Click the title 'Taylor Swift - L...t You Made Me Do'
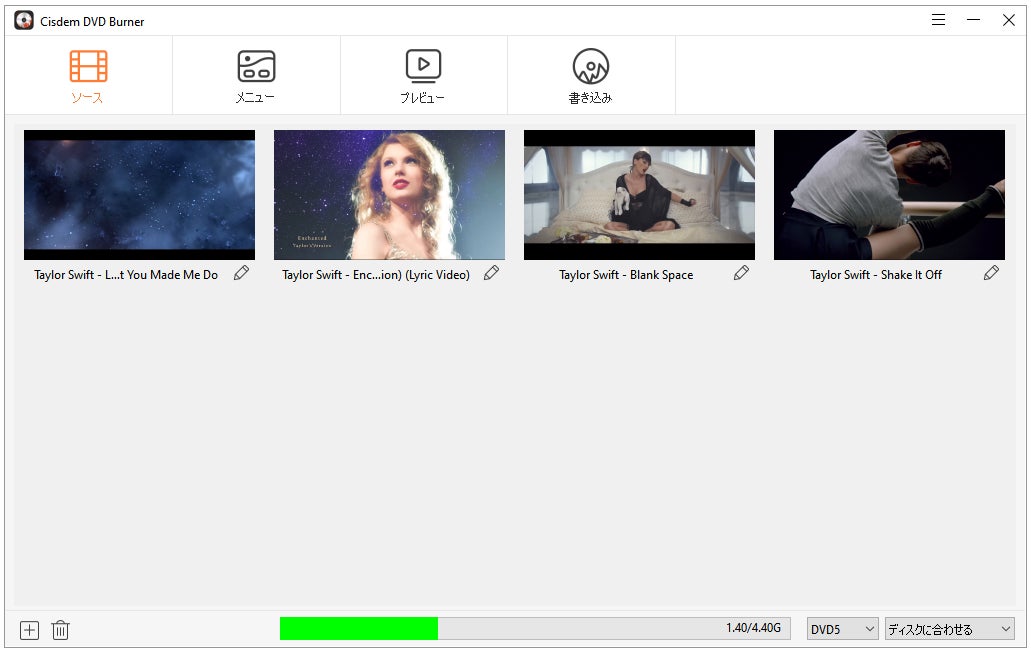Viewport: 1031px width, 654px height. [x=126, y=275]
